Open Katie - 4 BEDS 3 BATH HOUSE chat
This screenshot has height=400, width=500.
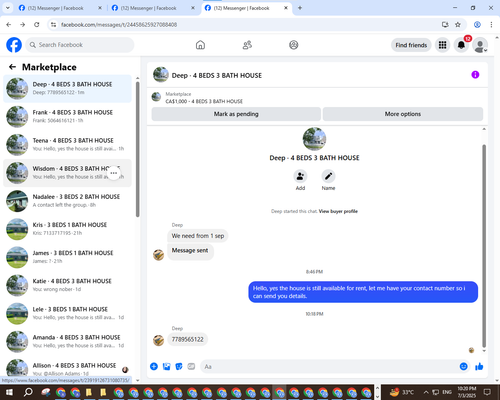(x=67, y=285)
